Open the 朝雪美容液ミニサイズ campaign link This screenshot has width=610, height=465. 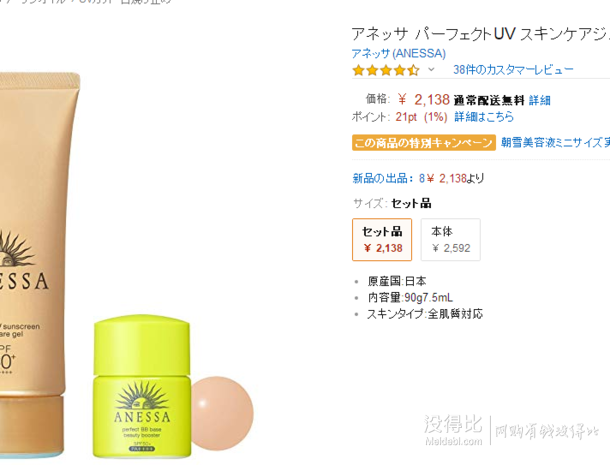pos(555,142)
